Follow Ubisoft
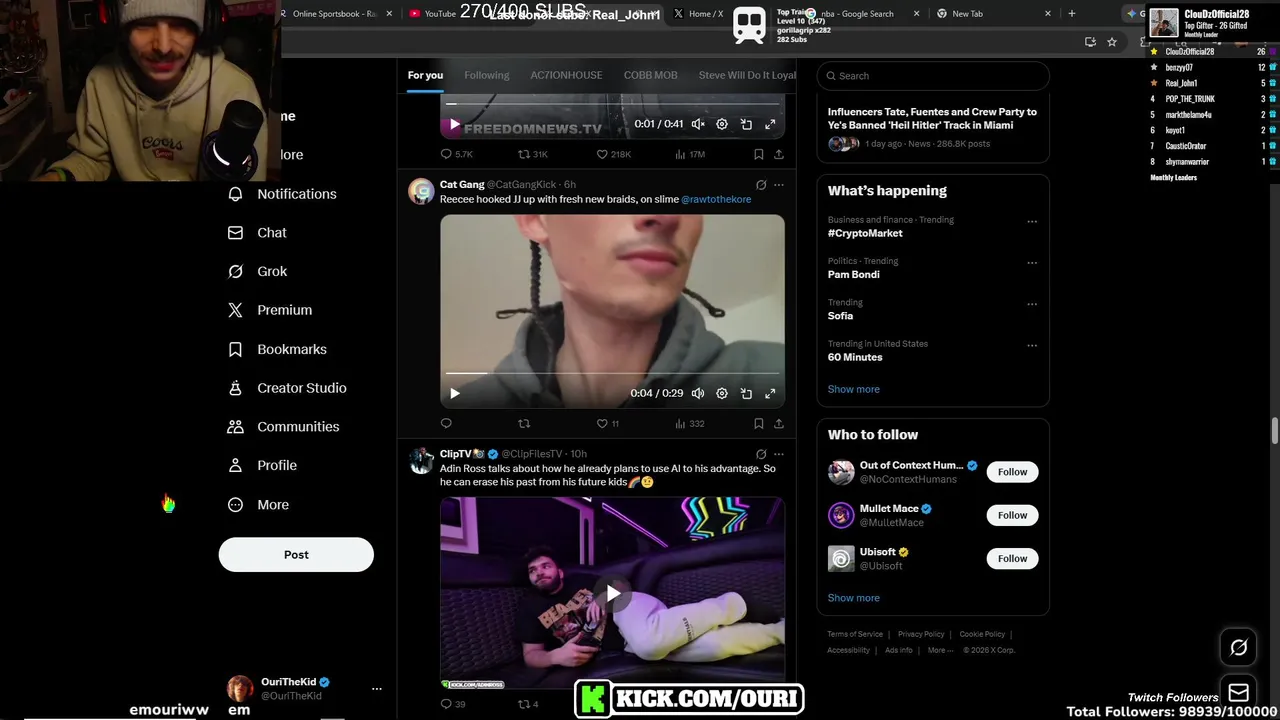 tap(1012, 558)
